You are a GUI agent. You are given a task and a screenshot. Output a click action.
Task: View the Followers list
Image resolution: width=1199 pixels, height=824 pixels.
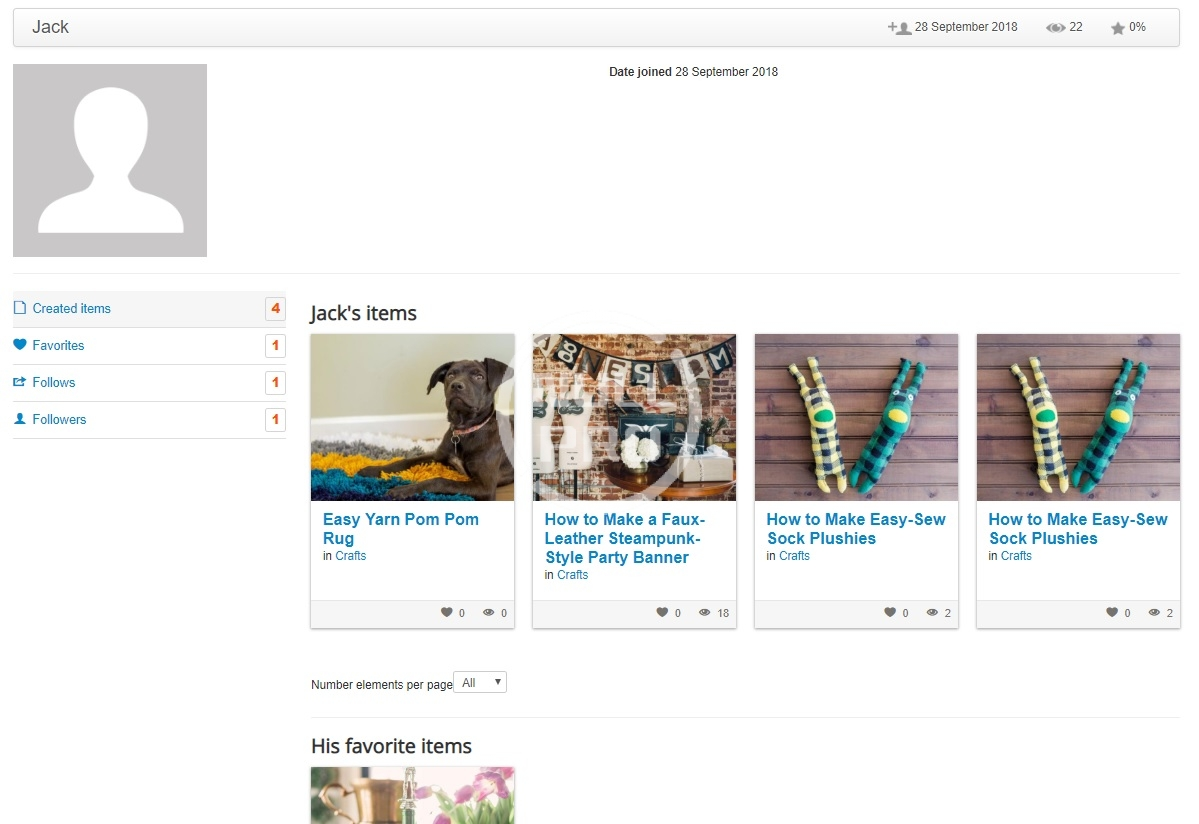59,420
